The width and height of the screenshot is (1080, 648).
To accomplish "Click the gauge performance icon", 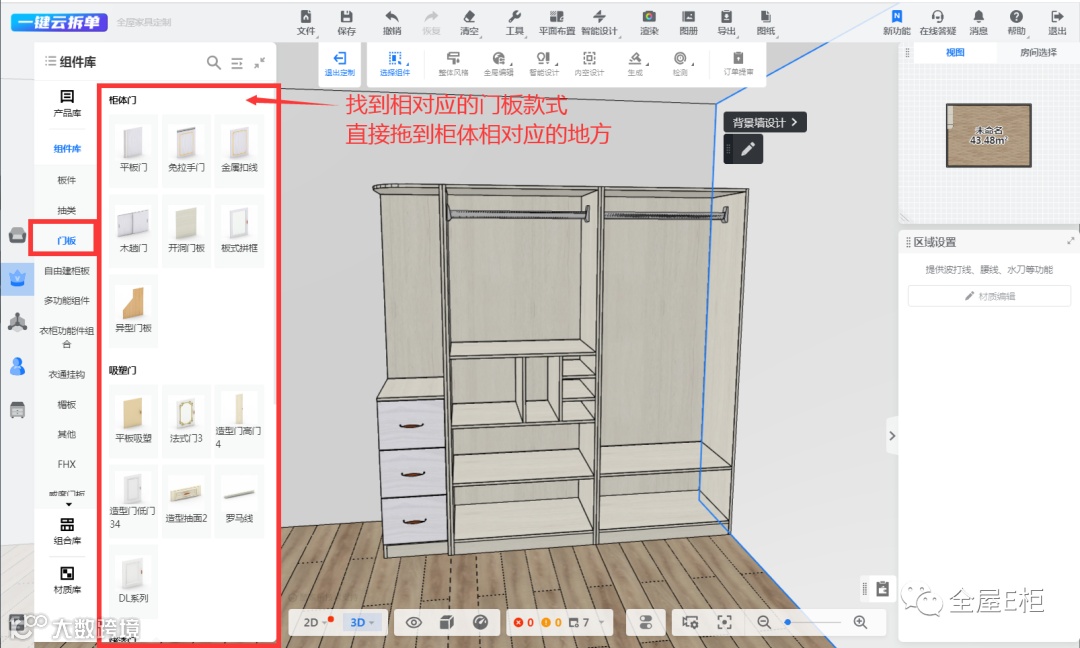I will [x=481, y=623].
